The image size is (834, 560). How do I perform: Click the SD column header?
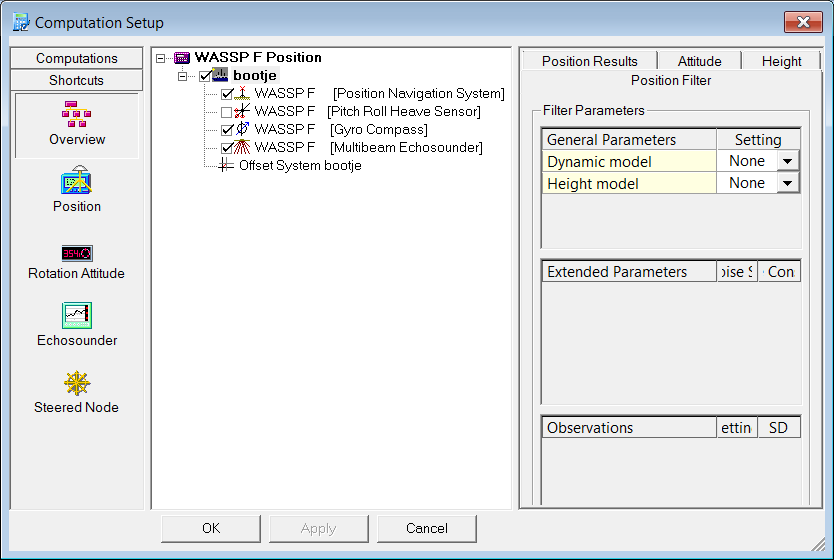(x=779, y=428)
